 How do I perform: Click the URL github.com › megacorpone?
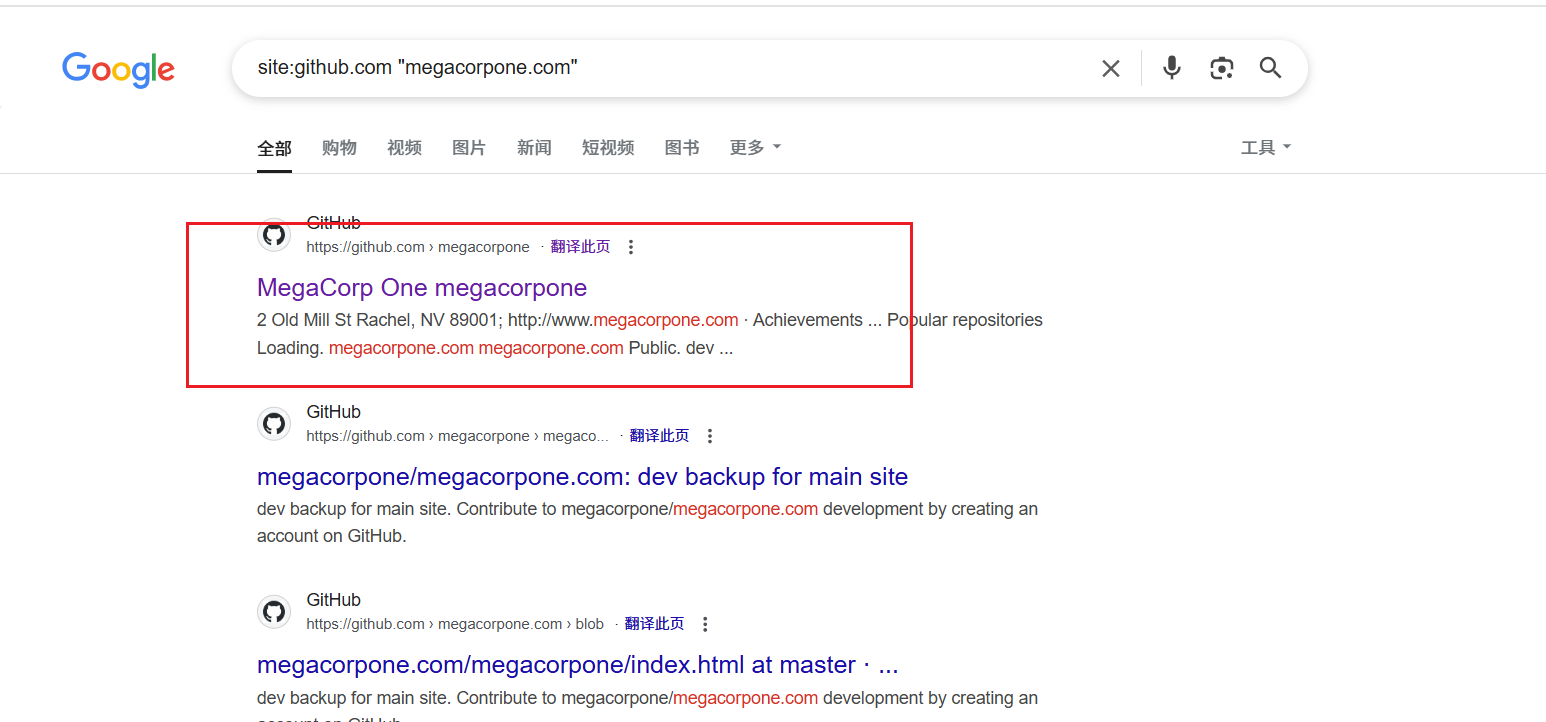(418, 247)
